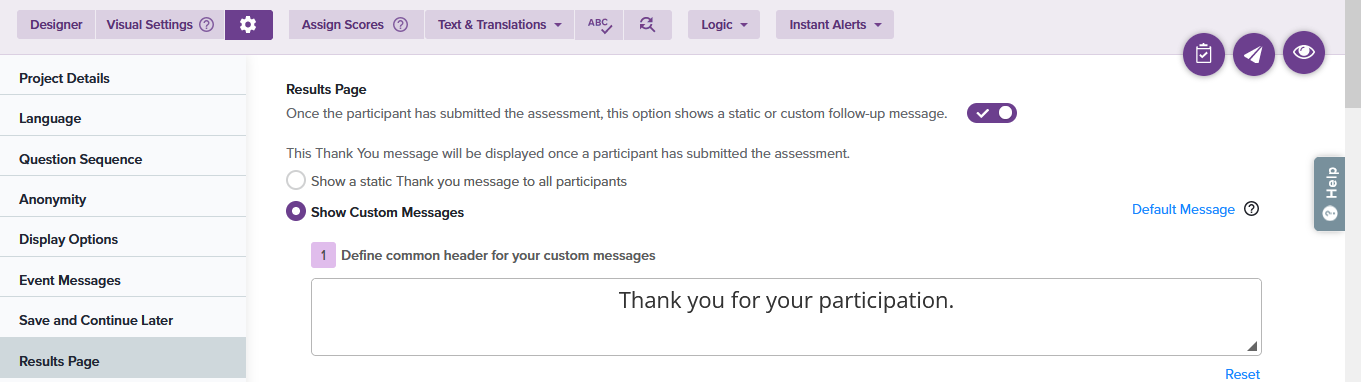The width and height of the screenshot is (1361, 382).
Task: Click help icon beside Assign Scores
Action: [x=400, y=25]
